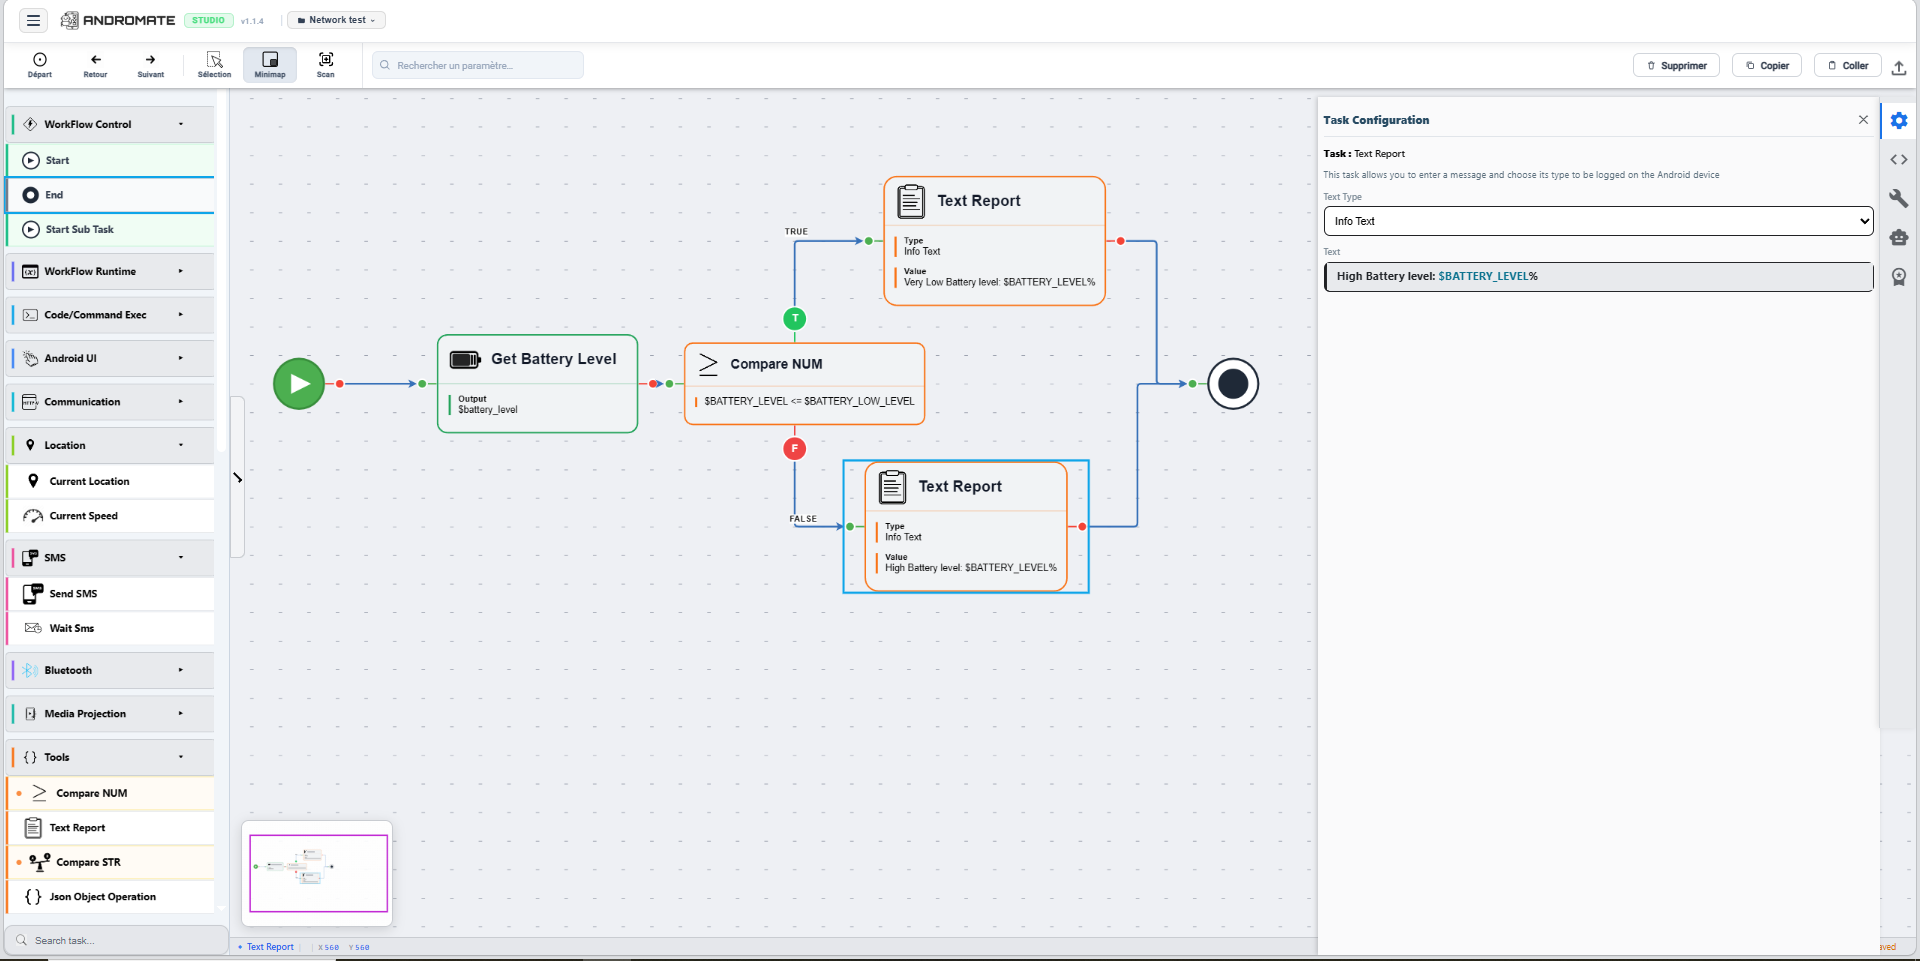Image resolution: width=1920 pixels, height=961 pixels.
Task: Close the Task Configuration panel
Action: 1863,120
